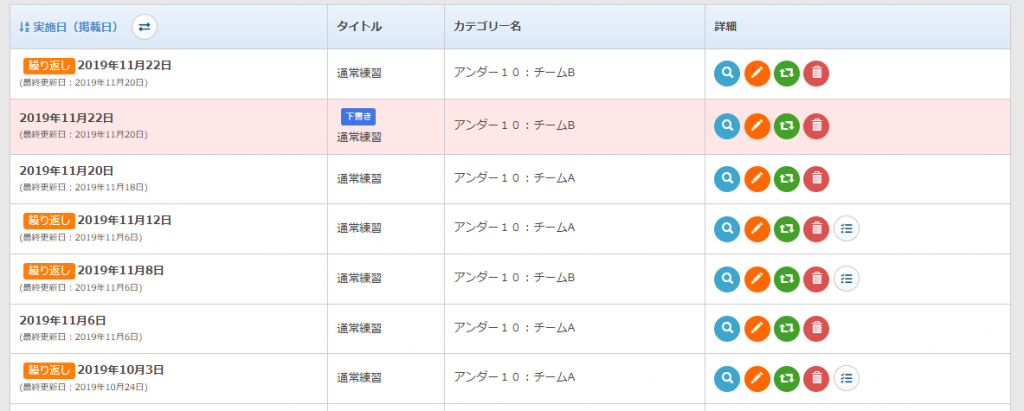The width and height of the screenshot is (1024, 411).
Task: Delete the 2019年11月12日 repeating entry
Action: coord(816,229)
